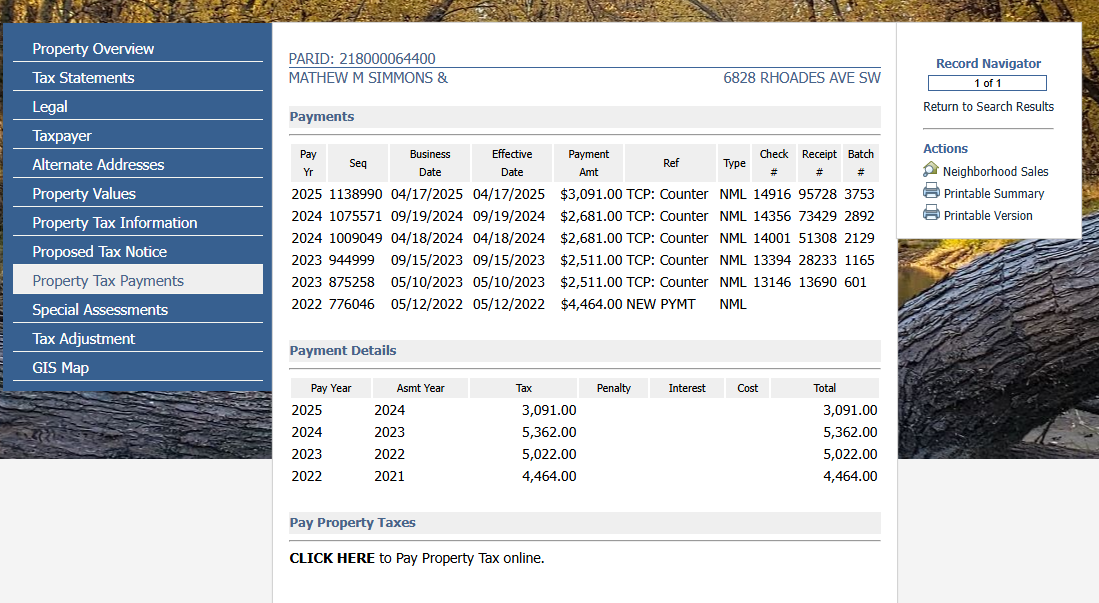1099x603 pixels.
Task: Click the Printable Summary link text
Action: point(993,194)
